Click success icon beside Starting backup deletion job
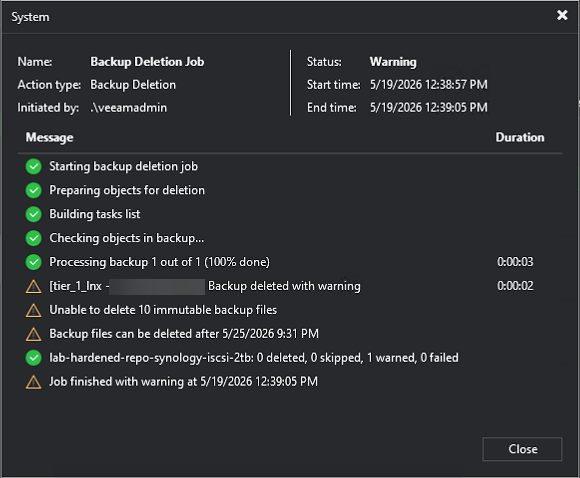Image resolution: width=580 pixels, height=478 pixels. pos(33,166)
